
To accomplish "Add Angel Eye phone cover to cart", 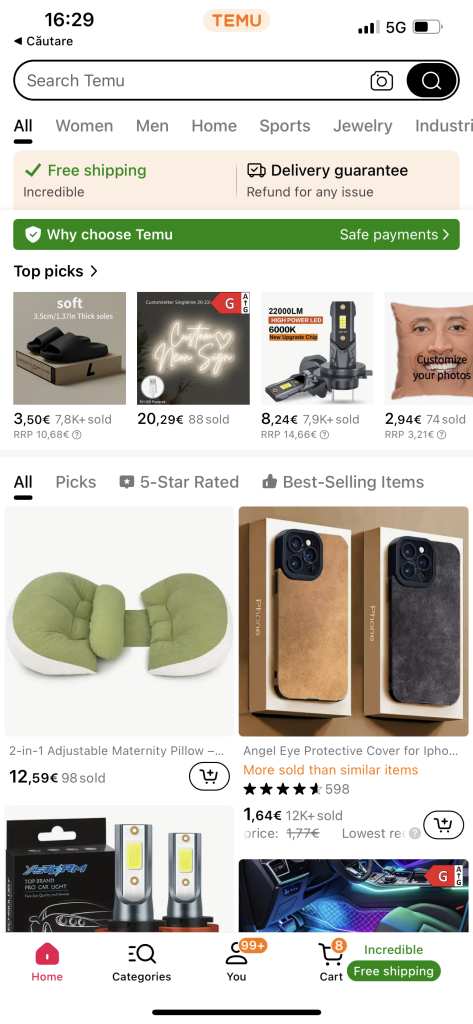I will pos(444,824).
